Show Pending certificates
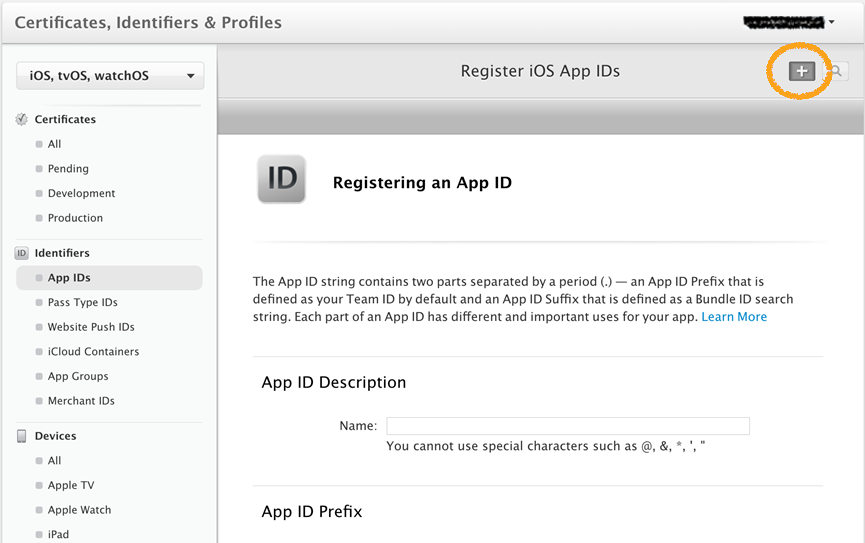Viewport: 865px width, 543px height. pos(68,169)
